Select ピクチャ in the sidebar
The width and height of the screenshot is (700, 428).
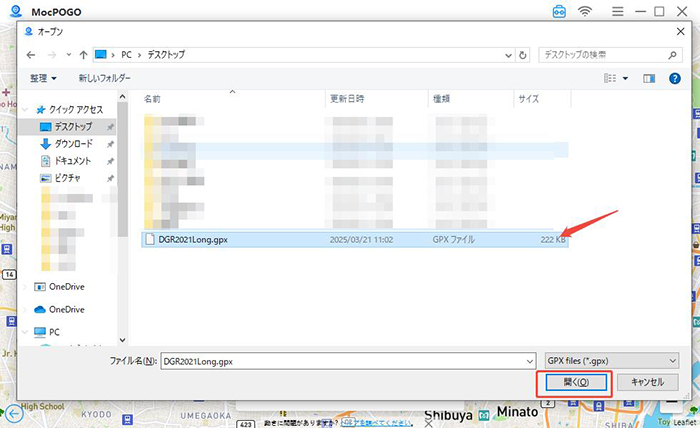click(67, 178)
